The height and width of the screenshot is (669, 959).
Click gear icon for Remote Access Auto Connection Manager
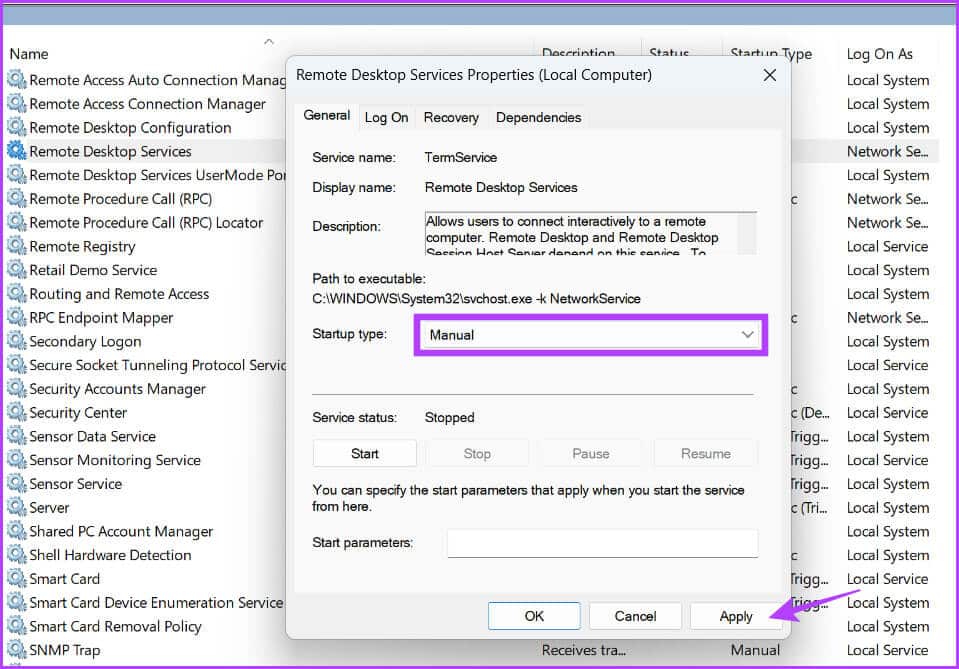17,79
